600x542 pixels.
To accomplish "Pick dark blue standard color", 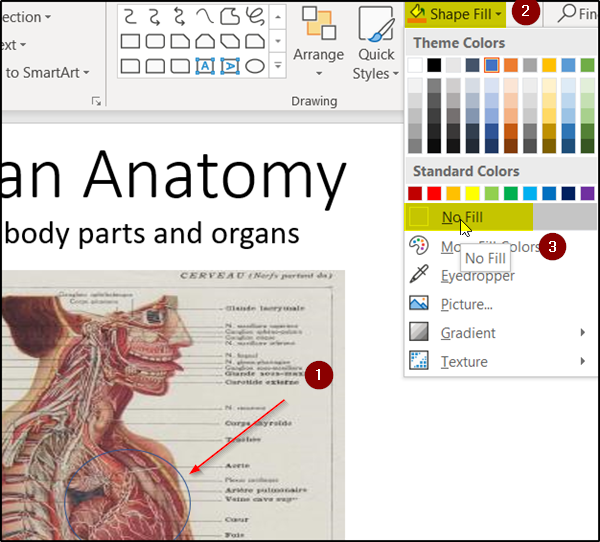I will pyautogui.click(x=568, y=193).
